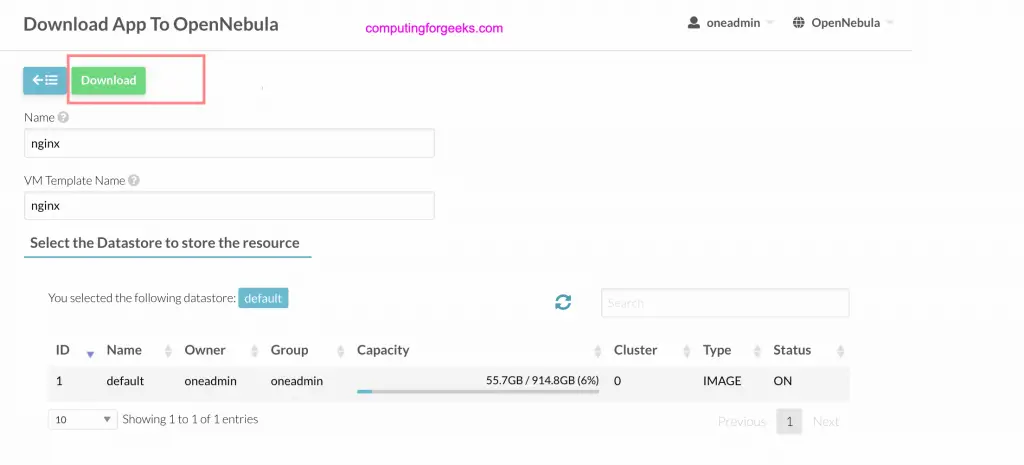Sort the table by Type column
Screen dimensions: 1024x465
coord(732,350)
